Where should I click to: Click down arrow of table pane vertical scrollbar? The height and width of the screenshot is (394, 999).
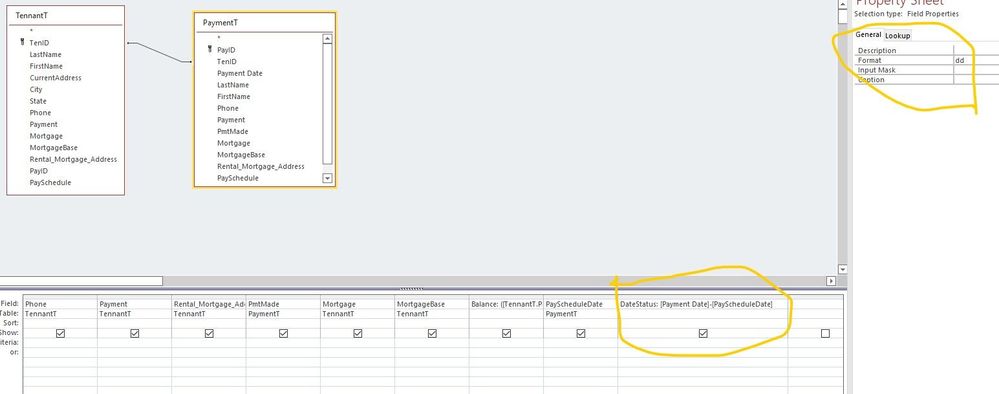click(843, 269)
